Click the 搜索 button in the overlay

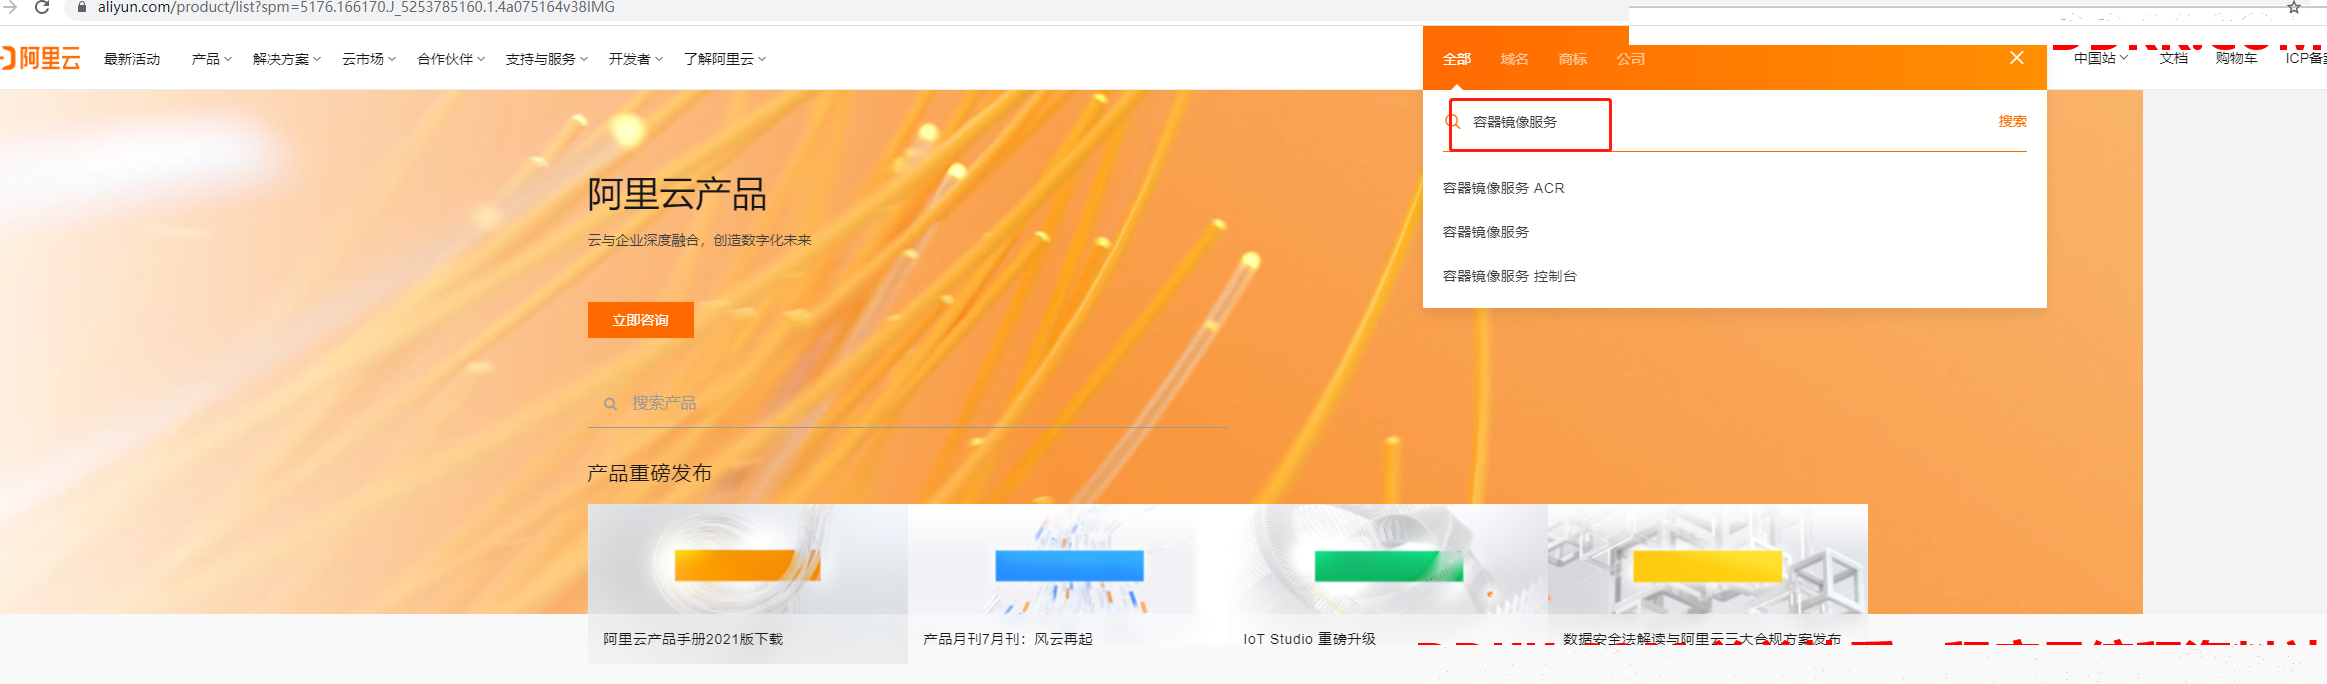point(2012,121)
